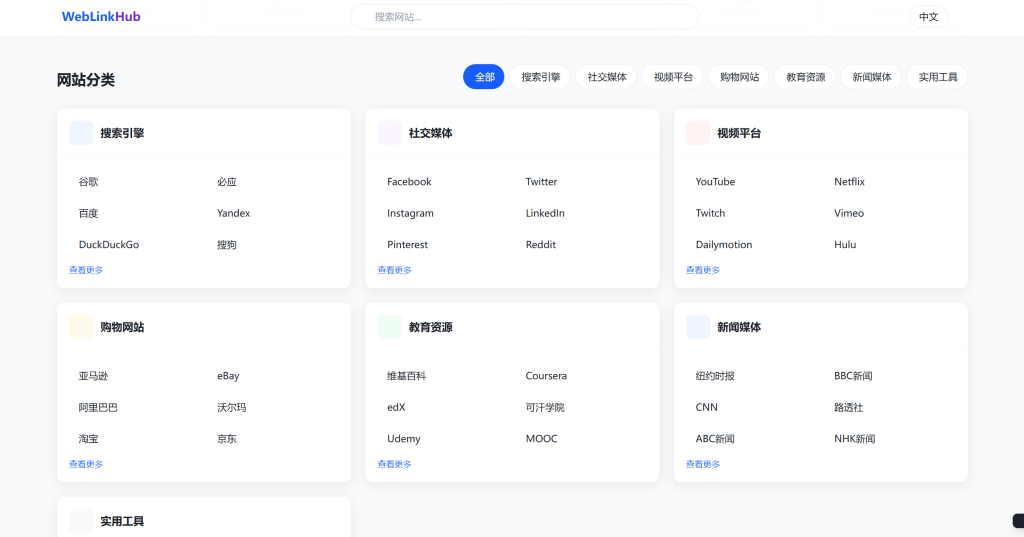This screenshot has height=537, width=1024.
Task: Open the Coursera link
Action: coord(547,376)
